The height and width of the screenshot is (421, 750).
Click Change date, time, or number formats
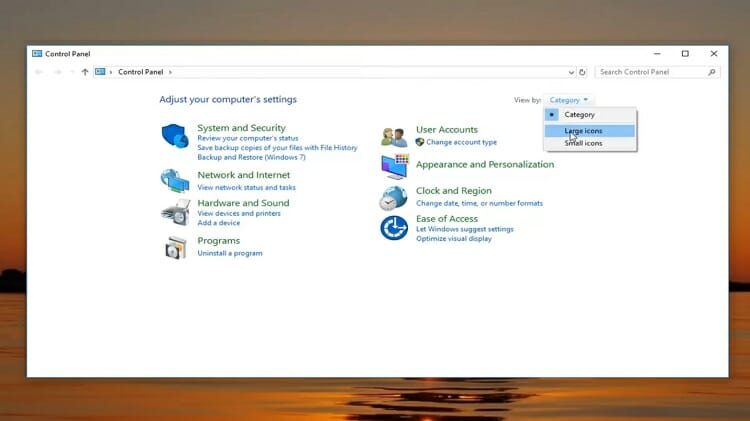tap(479, 203)
